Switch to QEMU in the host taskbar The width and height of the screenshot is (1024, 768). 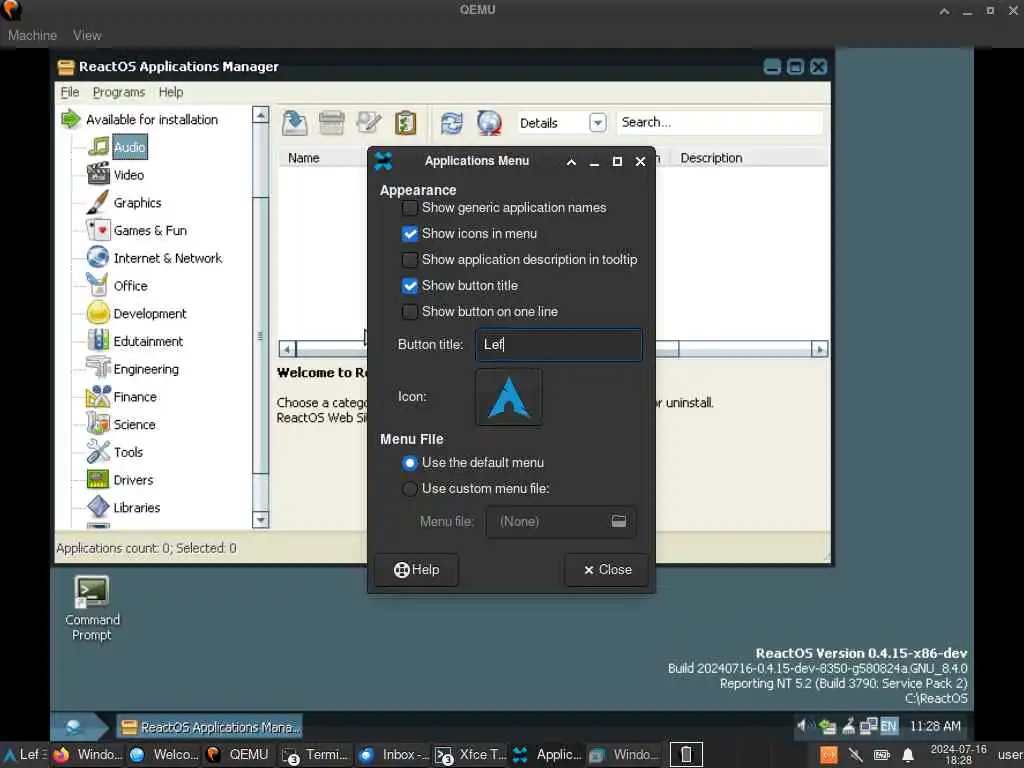[238, 755]
